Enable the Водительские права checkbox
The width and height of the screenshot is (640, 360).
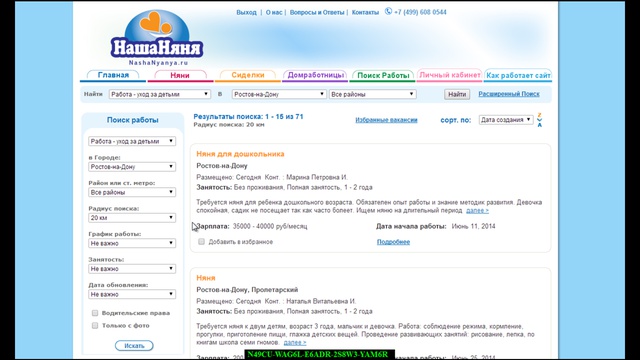coord(95,313)
